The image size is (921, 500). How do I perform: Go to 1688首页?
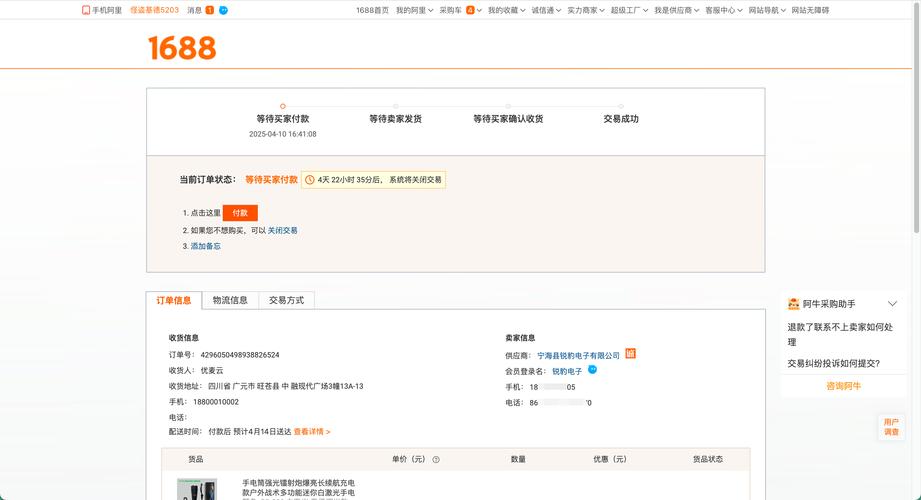pos(372,10)
